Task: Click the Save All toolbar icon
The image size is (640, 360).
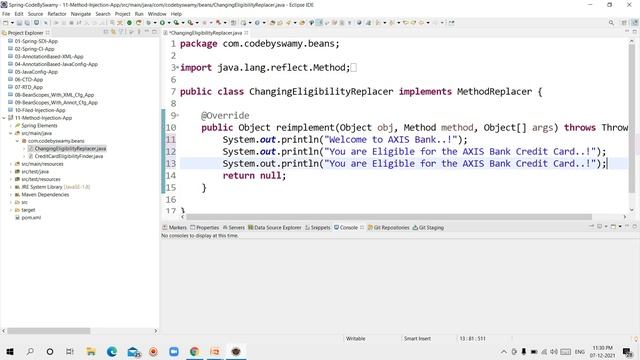Action: click(x=27, y=23)
